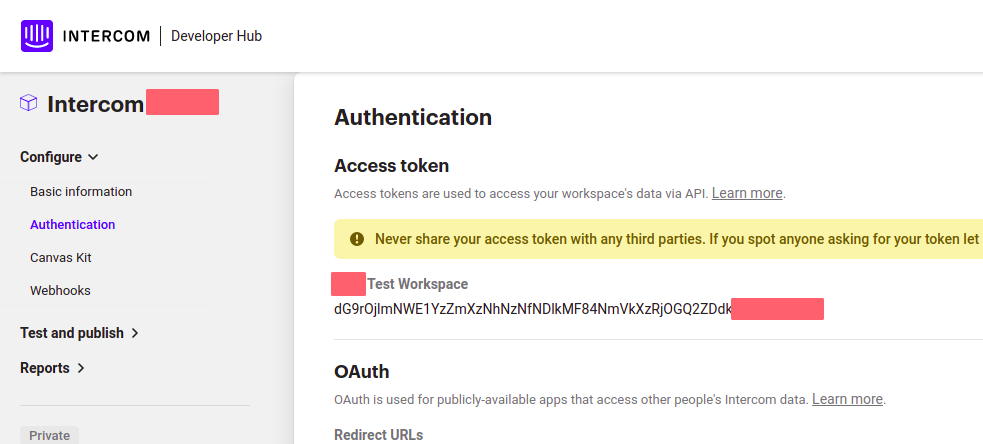Click the Intercom logo icon
The image size is (983, 444).
tap(37, 36)
